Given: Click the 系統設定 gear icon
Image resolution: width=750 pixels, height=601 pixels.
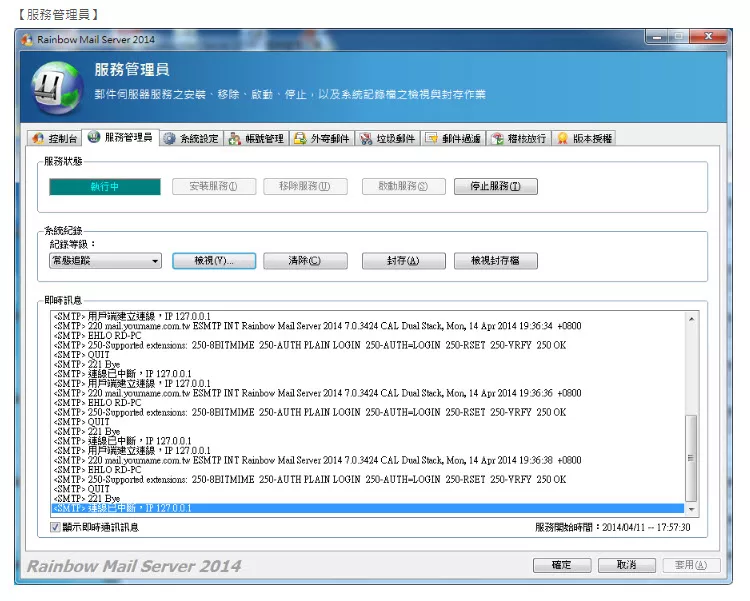Looking at the screenshot, I should (x=170, y=139).
